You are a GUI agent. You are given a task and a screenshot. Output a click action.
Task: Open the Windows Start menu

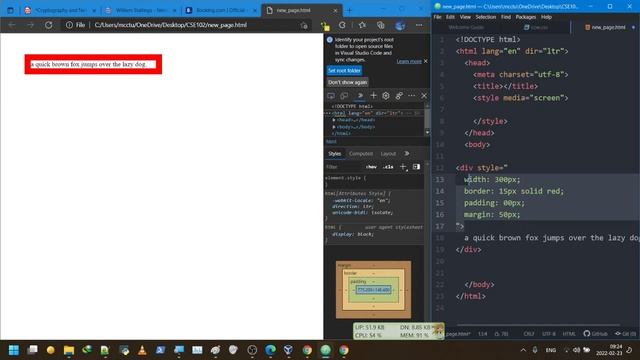[14, 350]
